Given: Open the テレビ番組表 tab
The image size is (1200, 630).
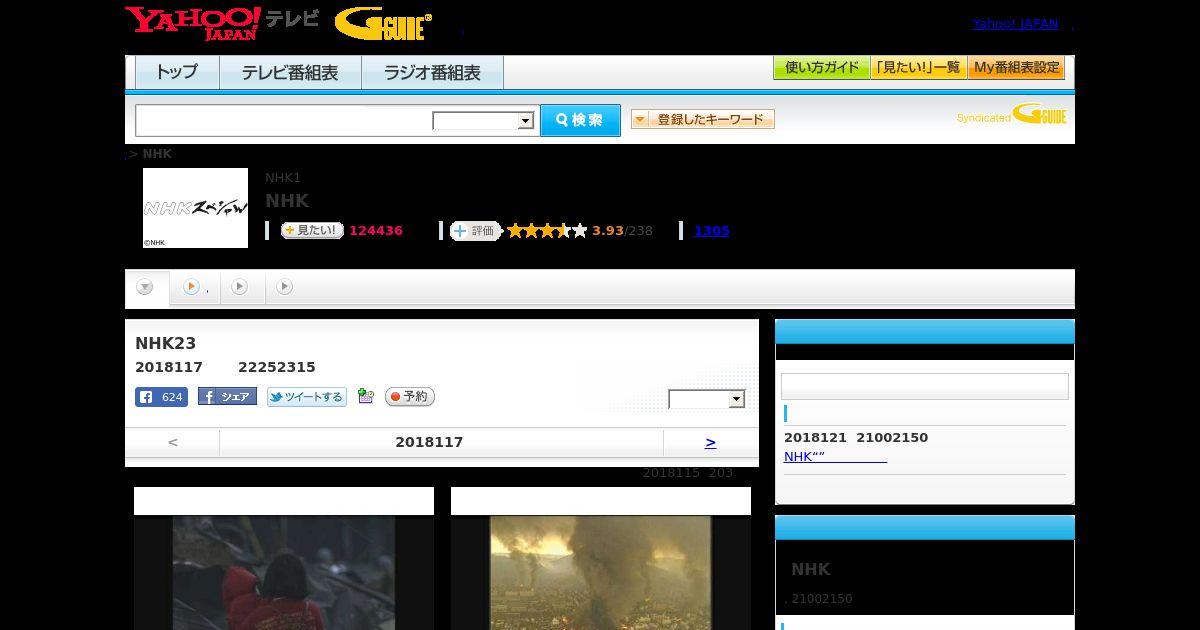Looking at the screenshot, I should coord(291,72).
